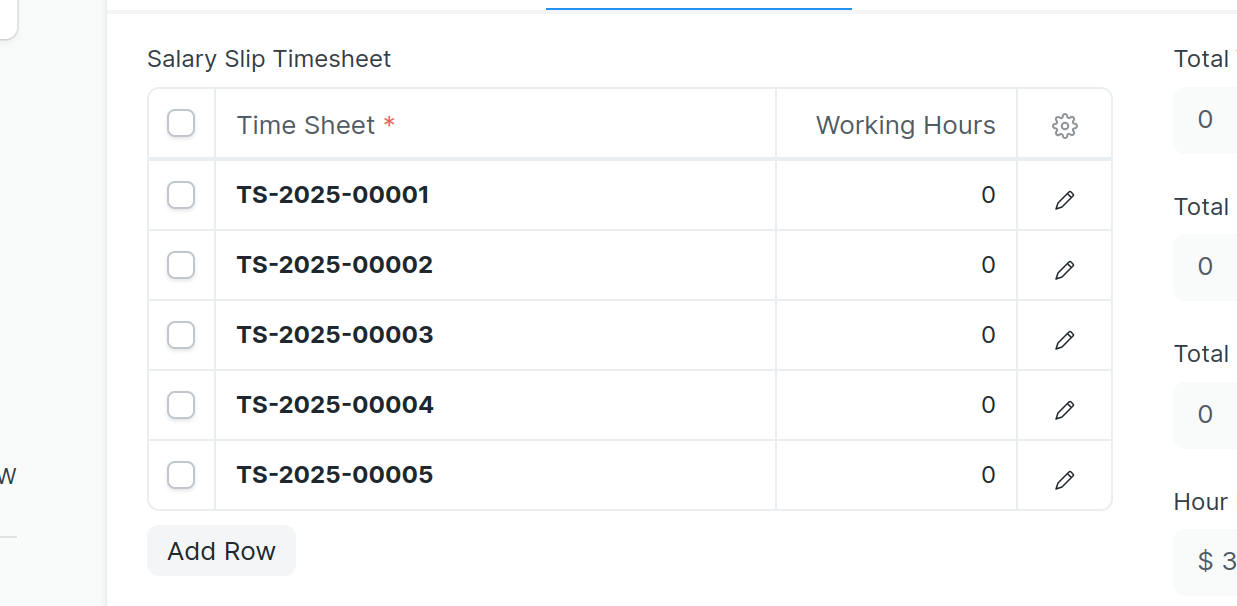Check the box for TS-2025-00002

pos(181,265)
